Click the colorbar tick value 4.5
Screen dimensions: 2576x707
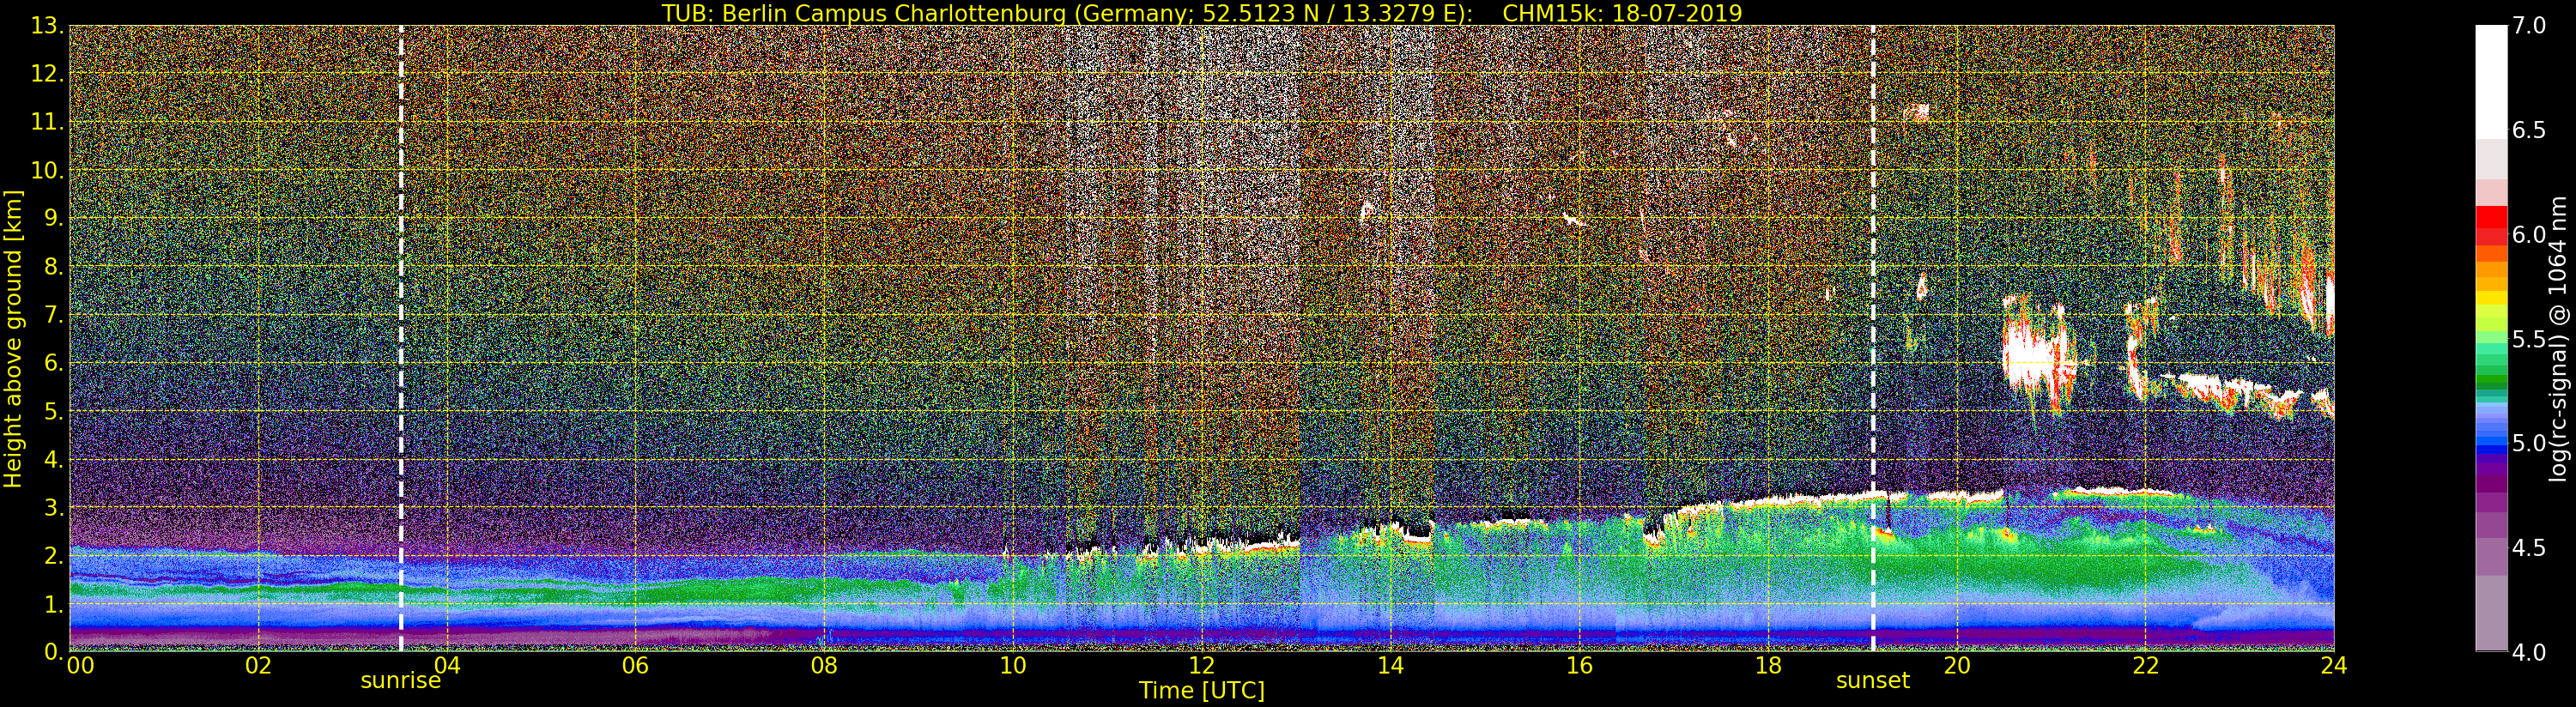click(x=2529, y=547)
